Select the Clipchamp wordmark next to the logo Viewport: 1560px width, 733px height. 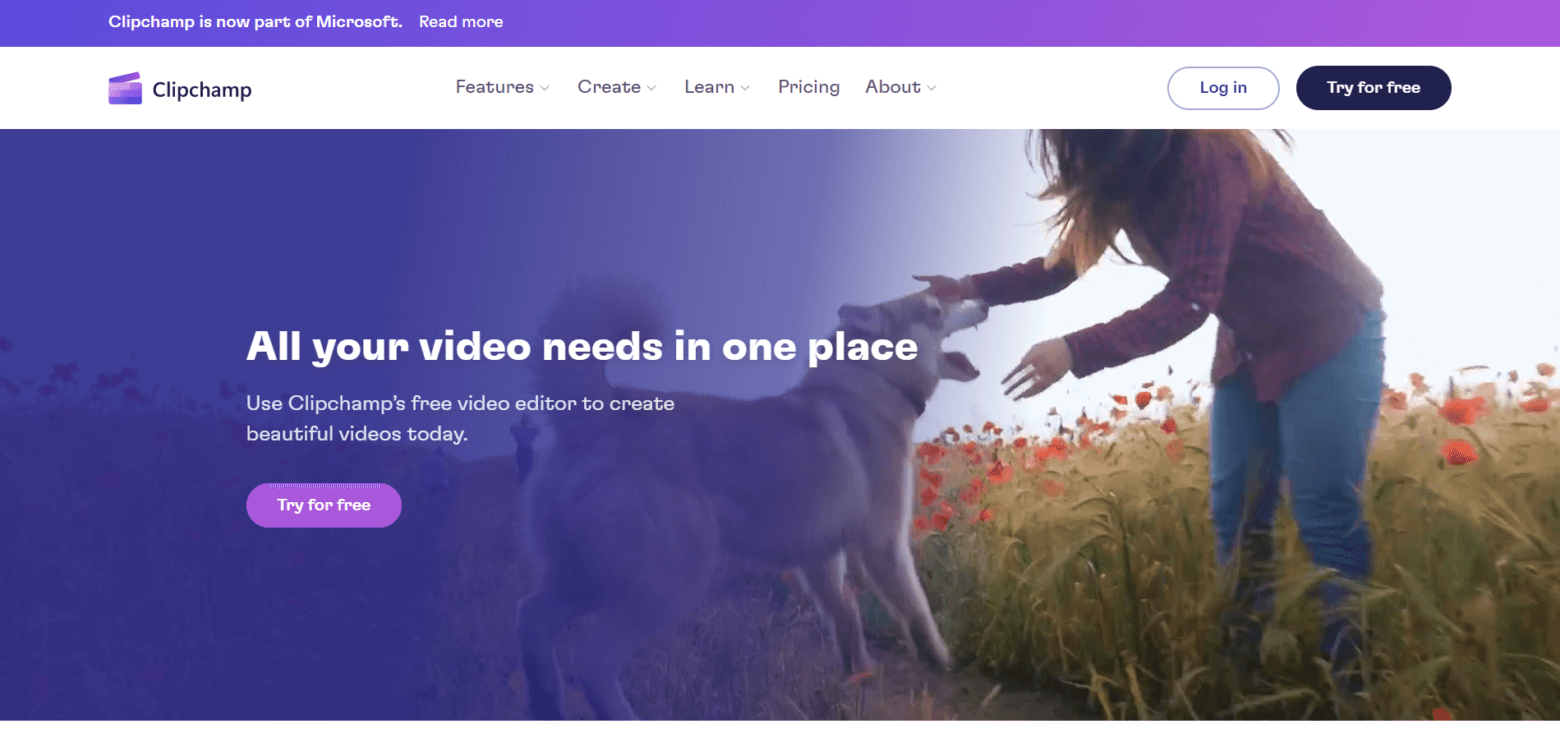[x=201, y=89]
